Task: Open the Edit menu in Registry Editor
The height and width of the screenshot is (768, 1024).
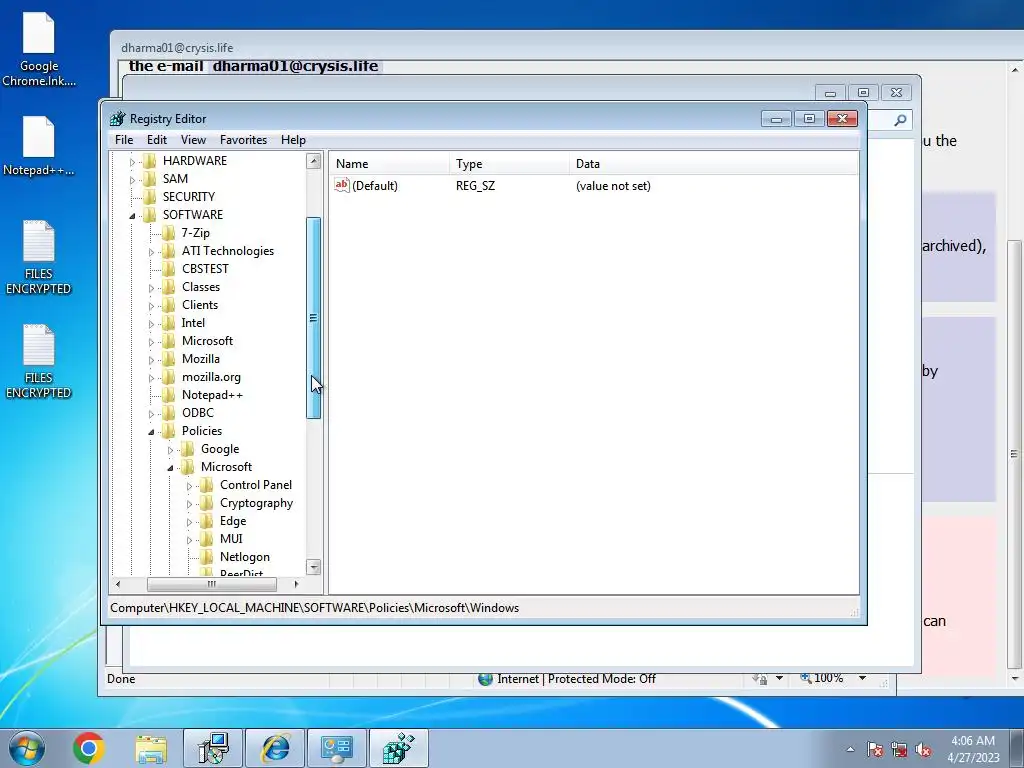Action: [x=156, y=140]
